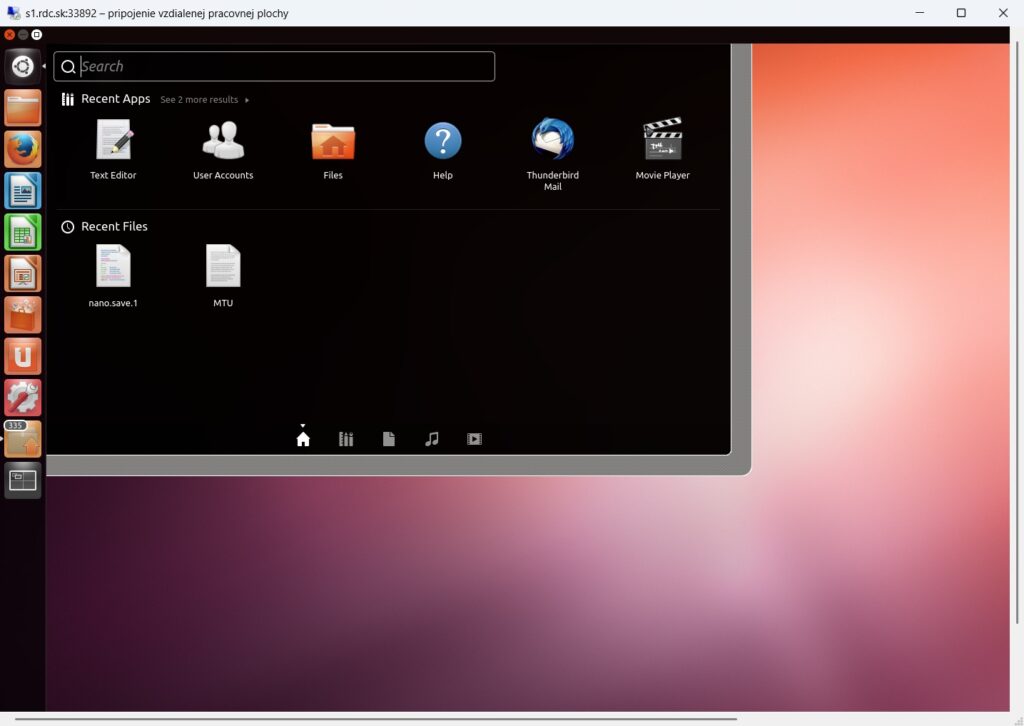Open LibreOffice Calc in the launcher

click(x=23, y=232)
